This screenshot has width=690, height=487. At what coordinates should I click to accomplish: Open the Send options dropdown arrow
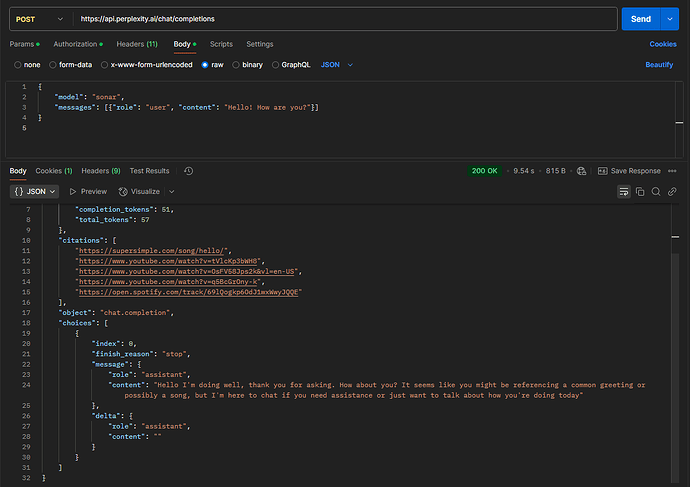(x=670, y=19)
